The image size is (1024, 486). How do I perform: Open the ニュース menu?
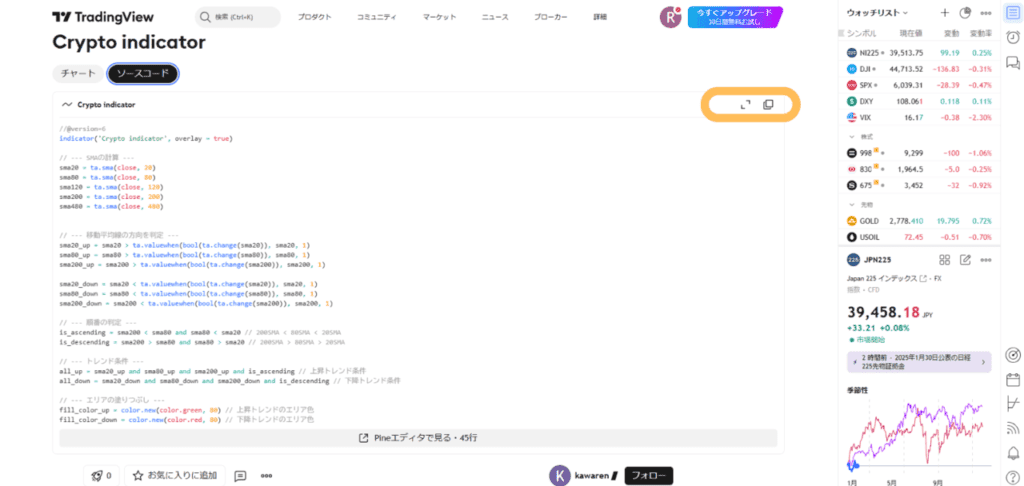tap(495, 17)
